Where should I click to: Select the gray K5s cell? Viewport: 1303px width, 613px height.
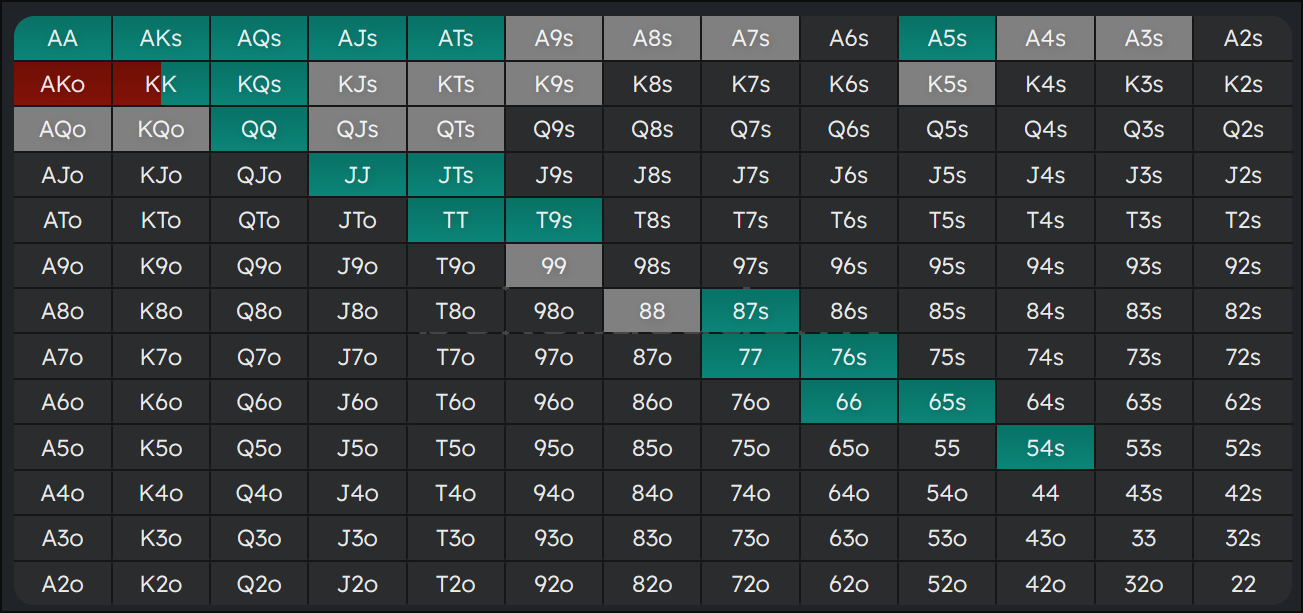coord(947,85)
